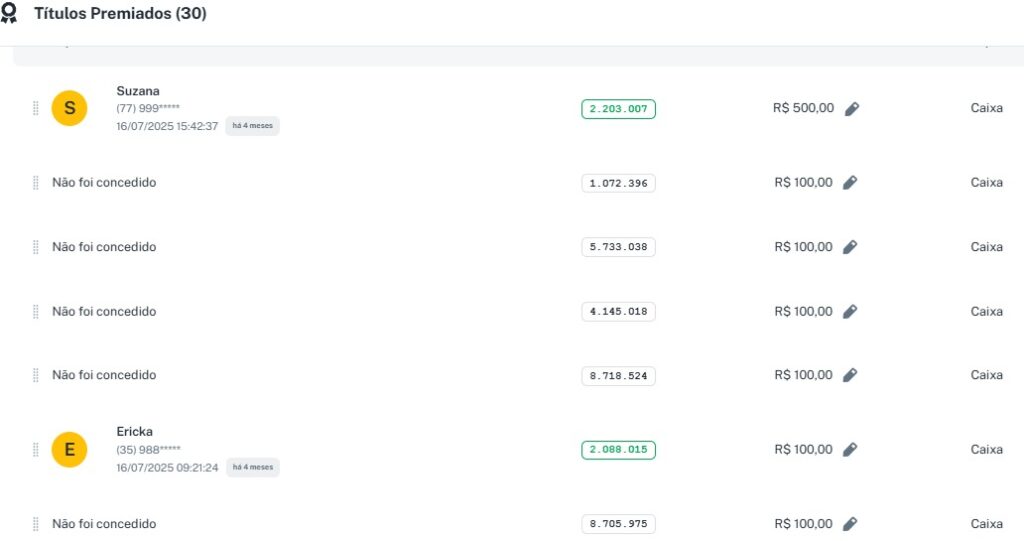The image size is (1024, 541).
Task: Click pencil icon for ticket 8.705.975
Action: point(850,524)
